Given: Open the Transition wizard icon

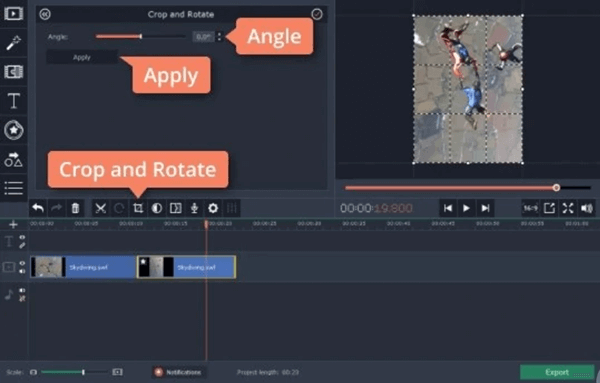Looking at the screenshot, I should 176,208.
